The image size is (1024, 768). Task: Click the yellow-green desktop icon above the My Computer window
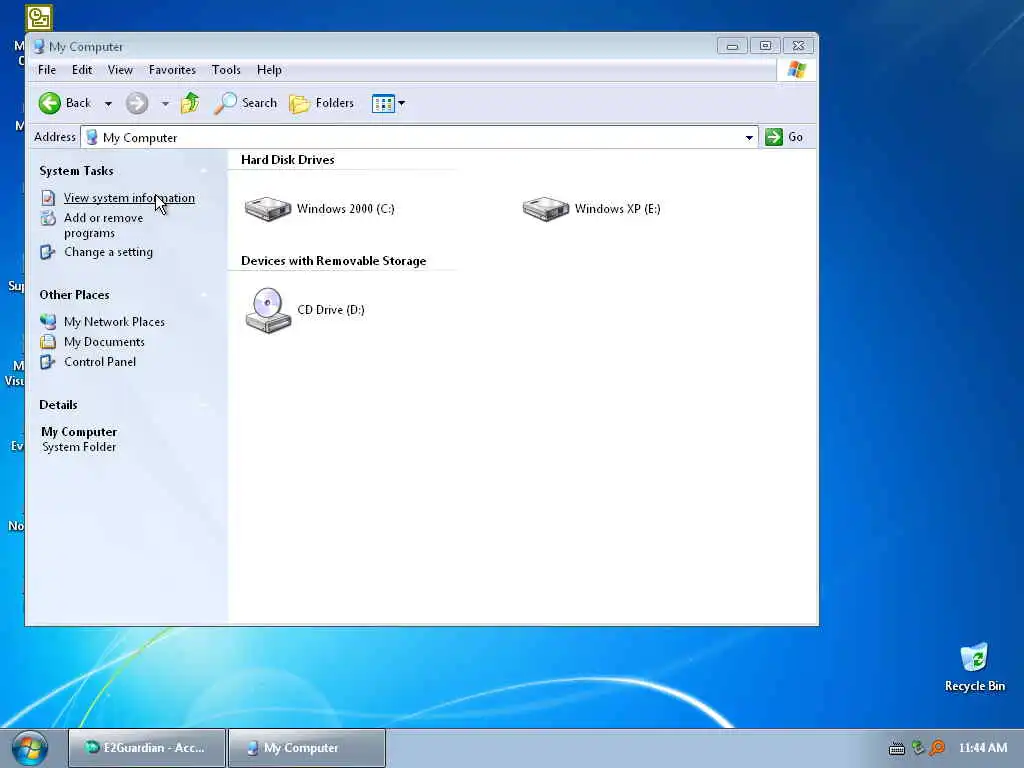(x=39, y=18)
